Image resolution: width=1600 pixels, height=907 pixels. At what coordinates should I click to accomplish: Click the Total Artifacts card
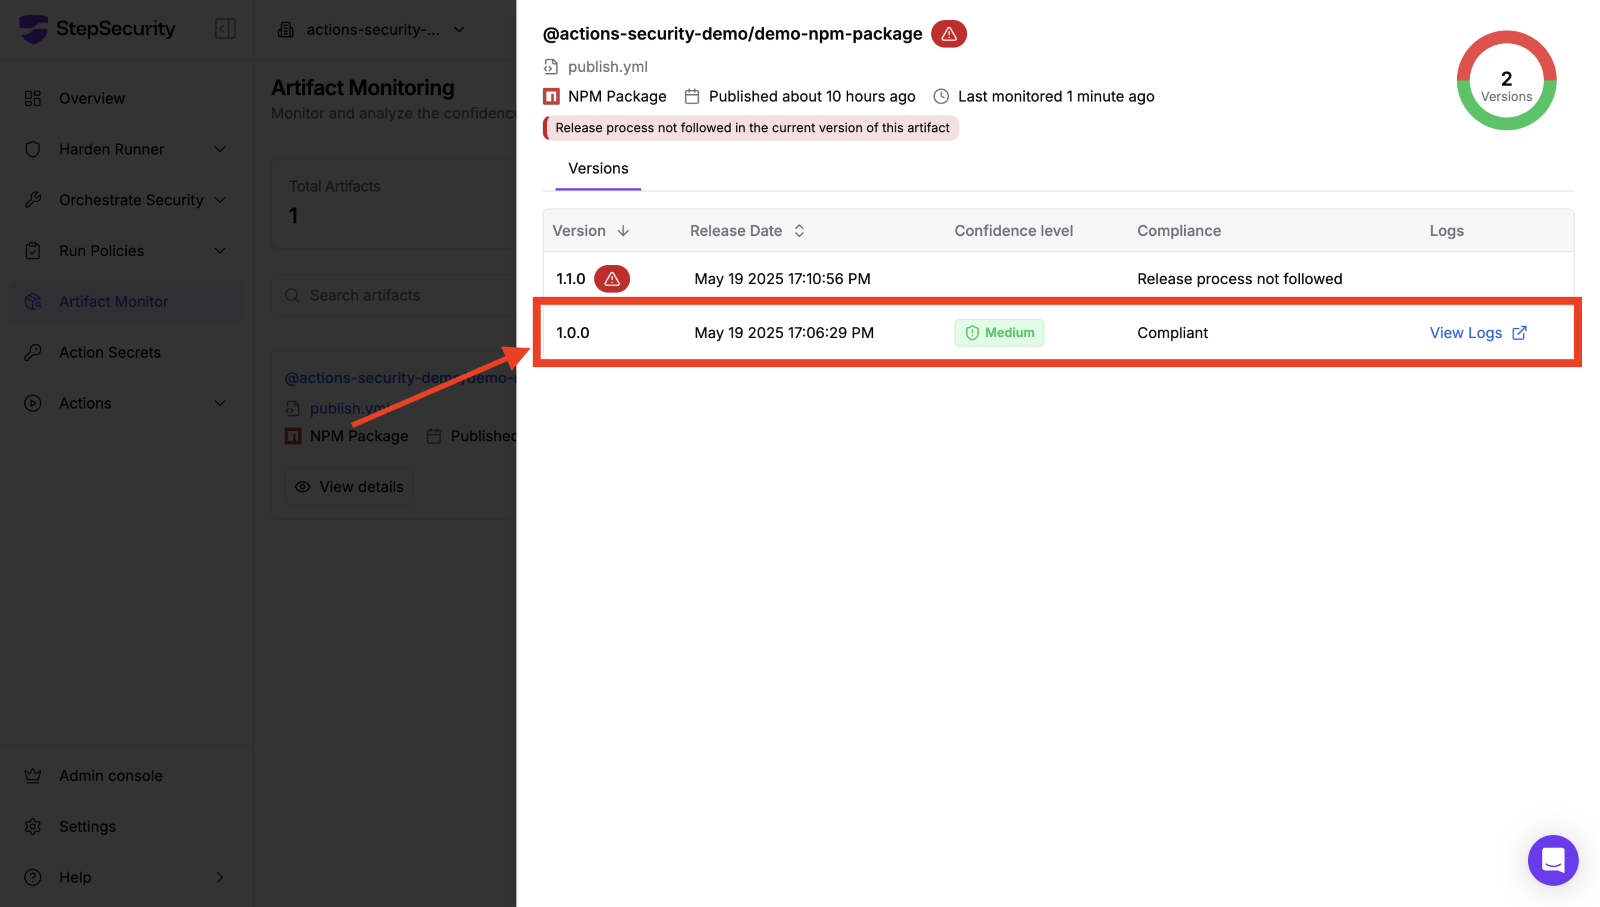(x=394, y=203)
